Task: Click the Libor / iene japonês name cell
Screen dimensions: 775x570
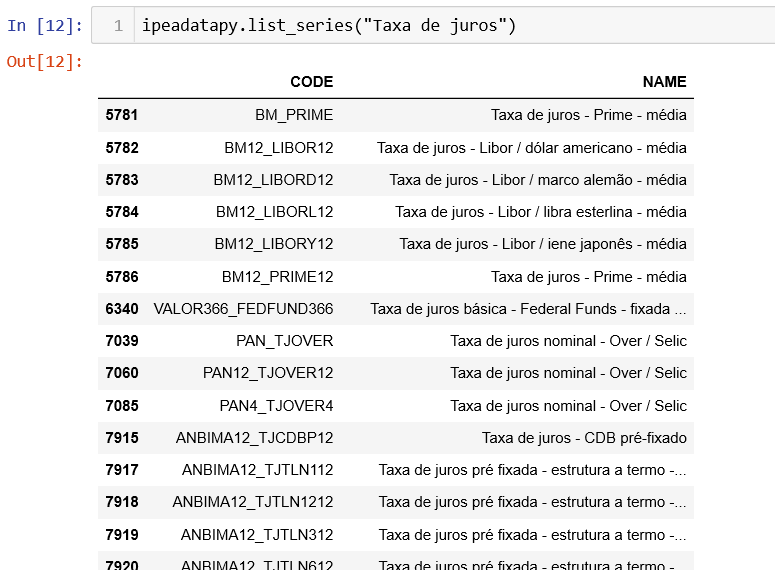Action: [543, 244]
